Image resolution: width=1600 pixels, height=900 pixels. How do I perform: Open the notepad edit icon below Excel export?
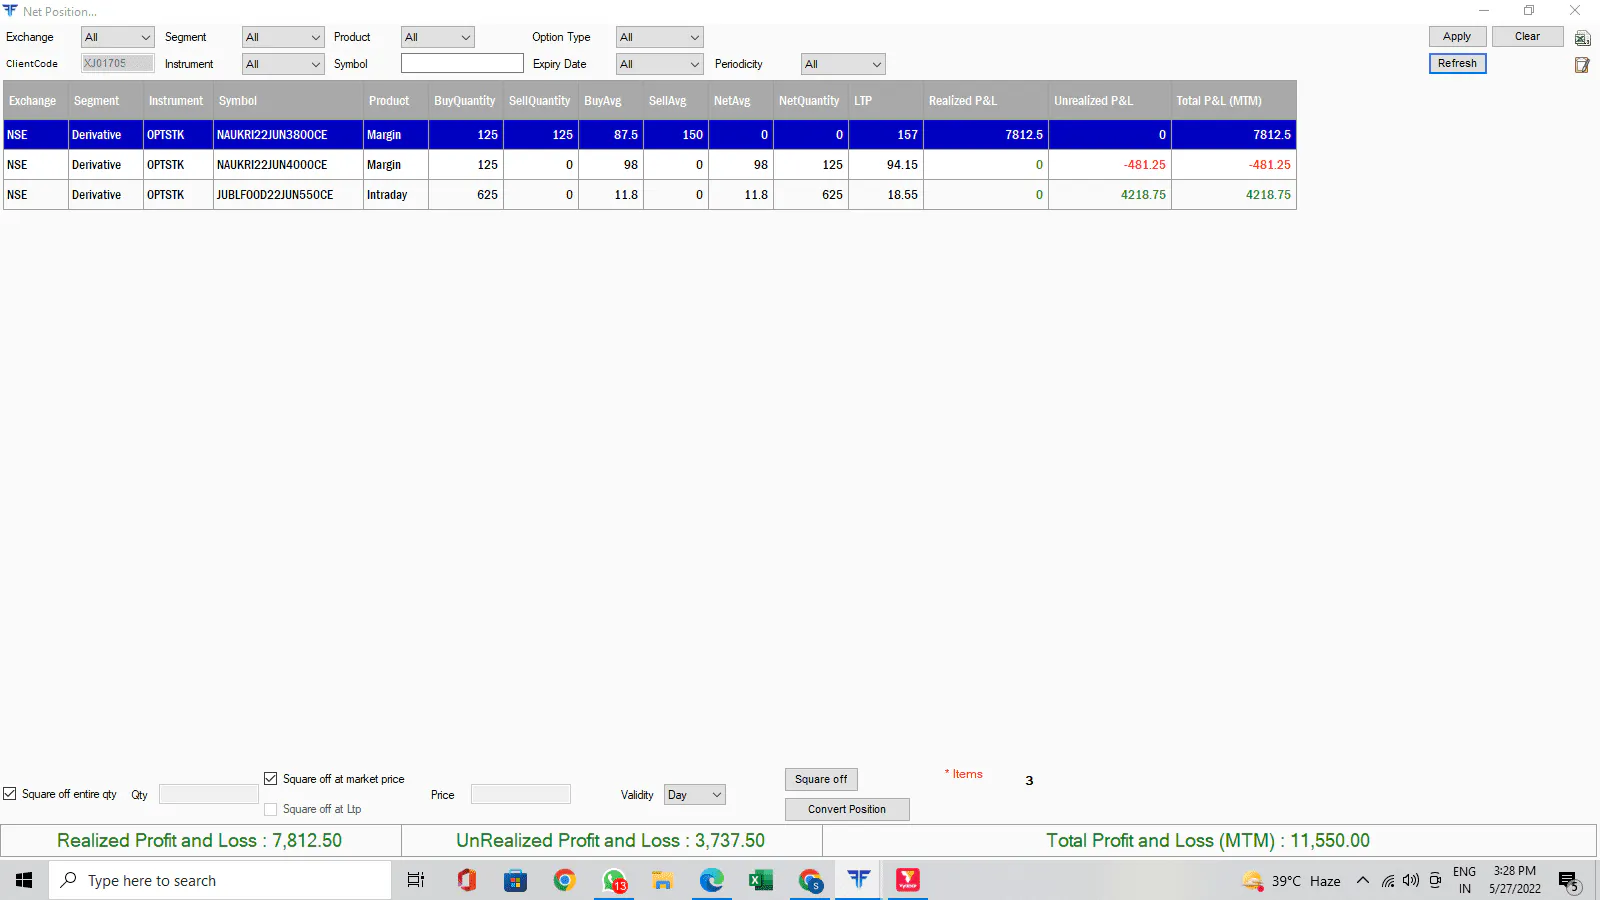(x=1582, y=65)
